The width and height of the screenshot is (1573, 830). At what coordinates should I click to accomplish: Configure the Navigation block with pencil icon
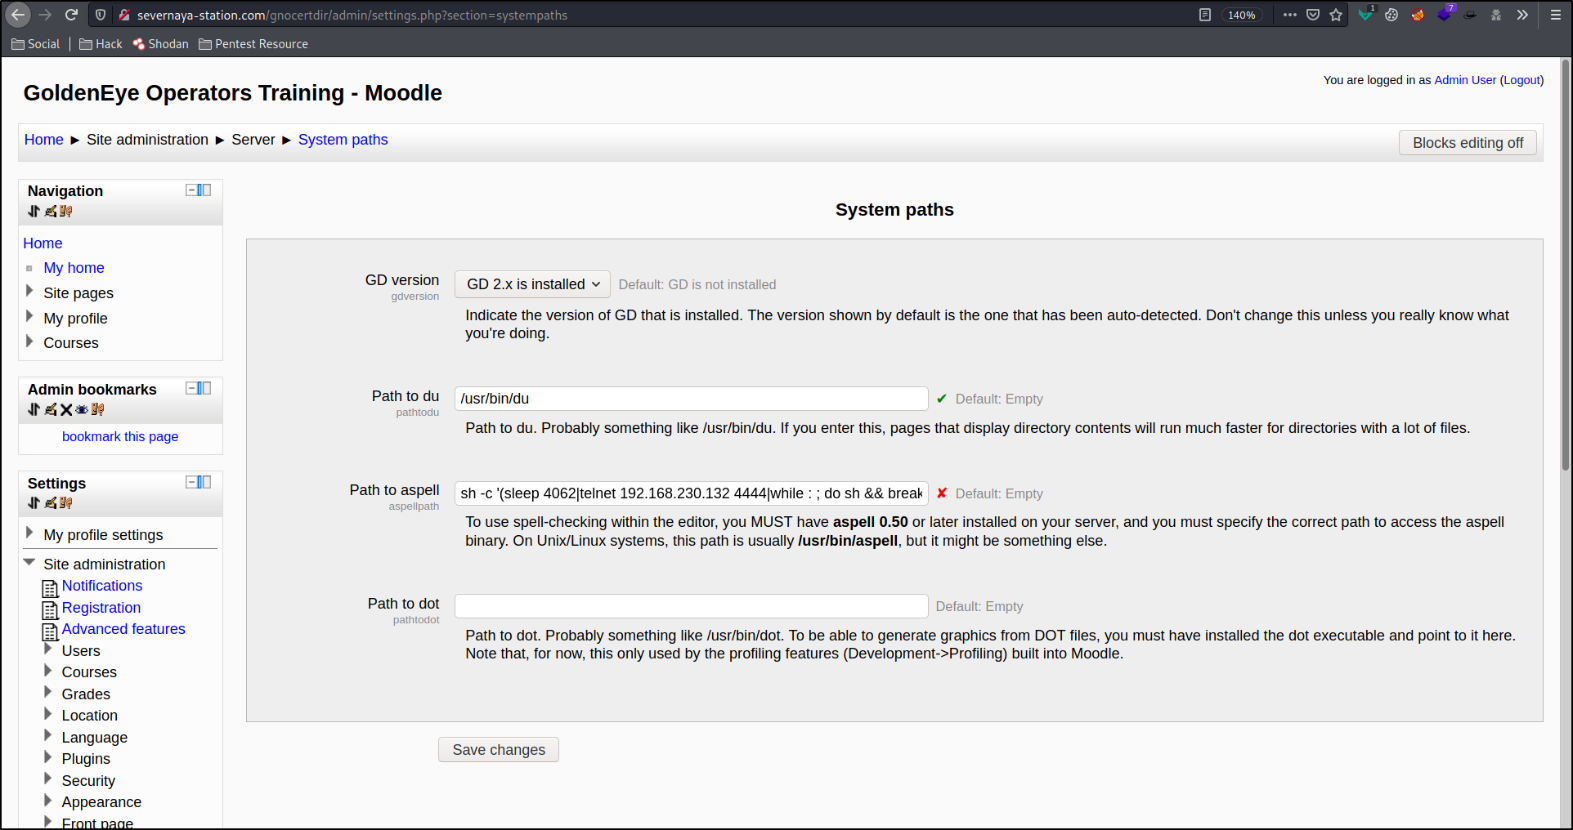(51, 211)
